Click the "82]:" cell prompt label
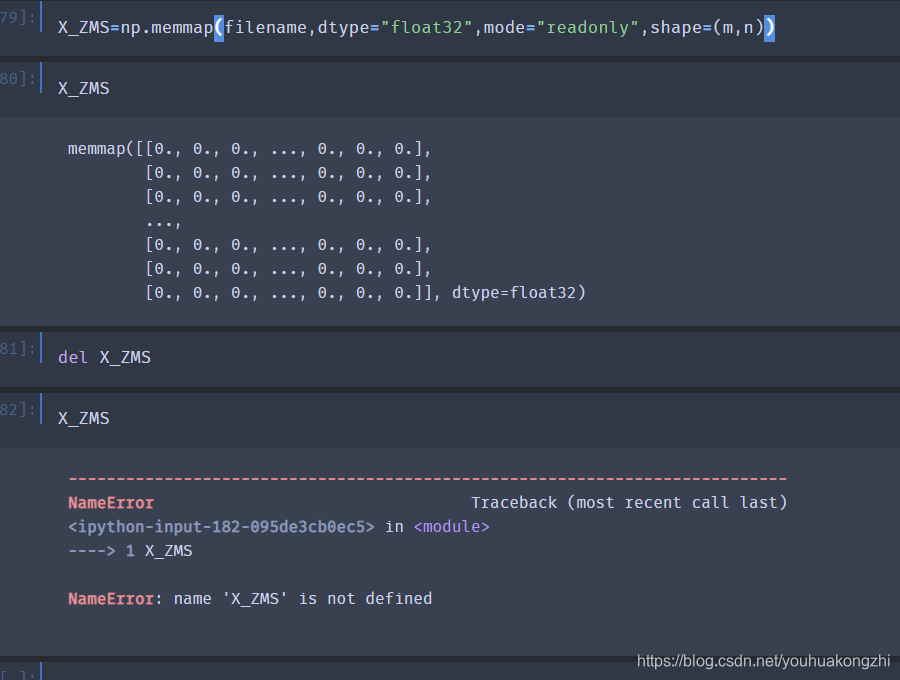900x680 pixels. [x=18, y=409]
